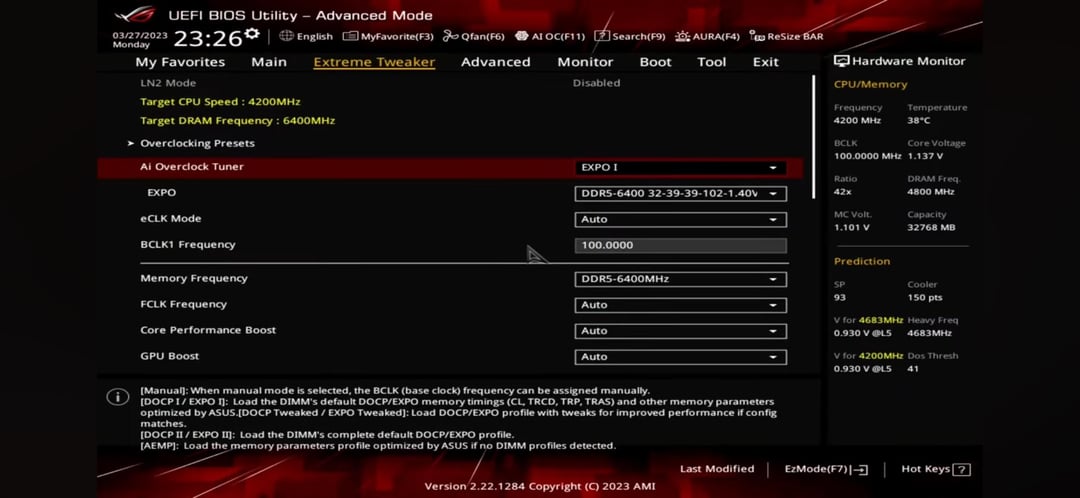Viewport: 1080px width, 498px height.
Task: Click the settings list scrollbar
Action: (x=813, y=137)
